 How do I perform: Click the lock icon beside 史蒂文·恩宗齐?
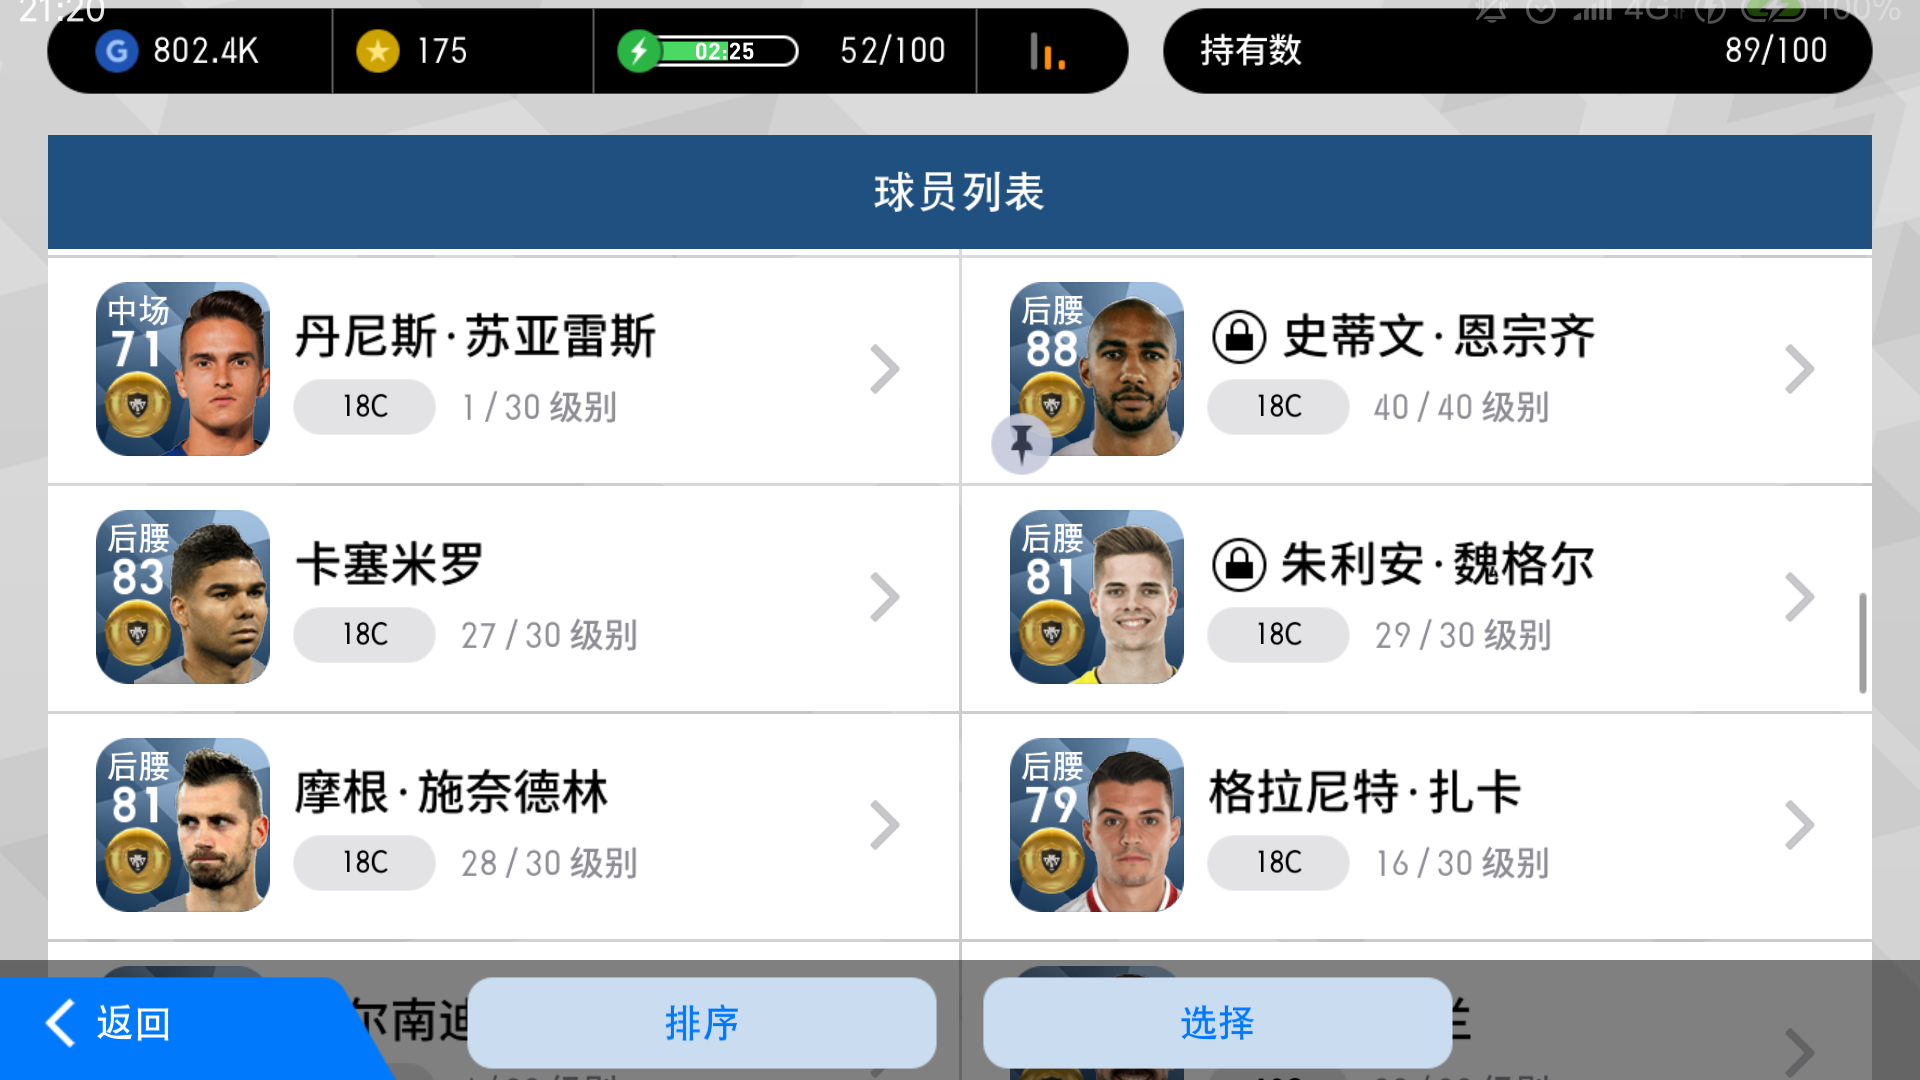click(1239, 337)
